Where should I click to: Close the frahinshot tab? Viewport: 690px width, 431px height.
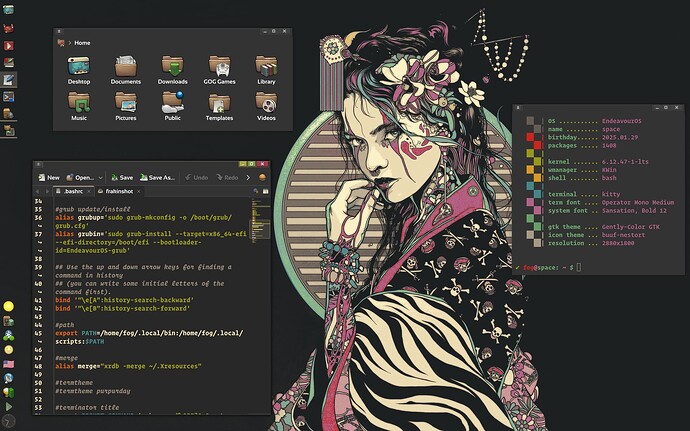click(x=139, y=191)
